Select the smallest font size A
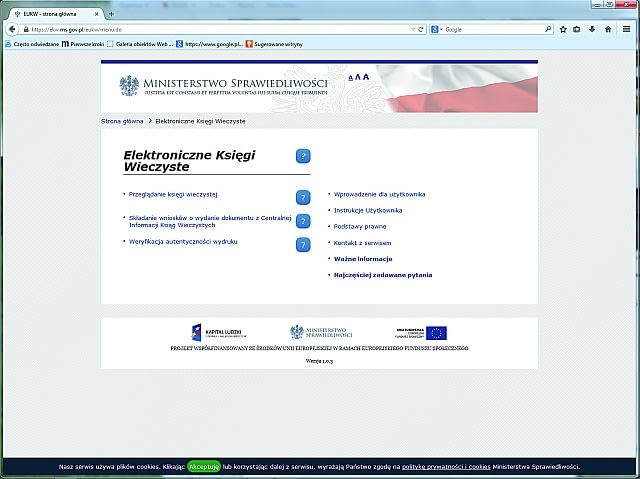 click(351, 78)
